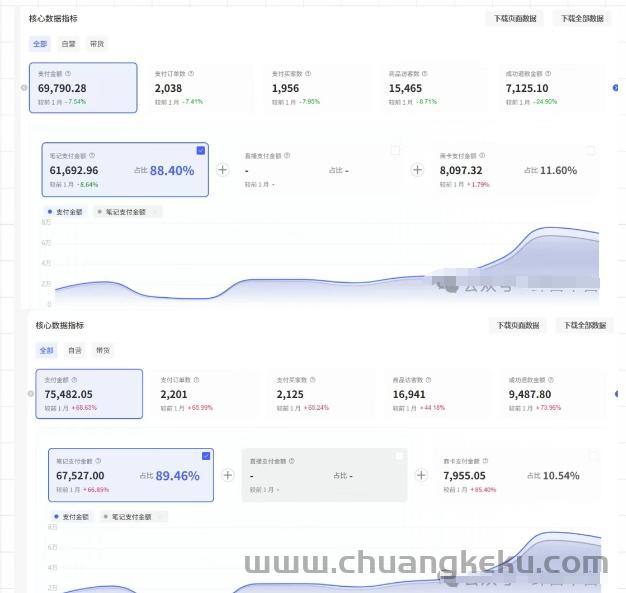Tick the checkbox on the 7,955.05 card
Image resolution: width=626 pixels, height=593 pixels.
point(594,457)
